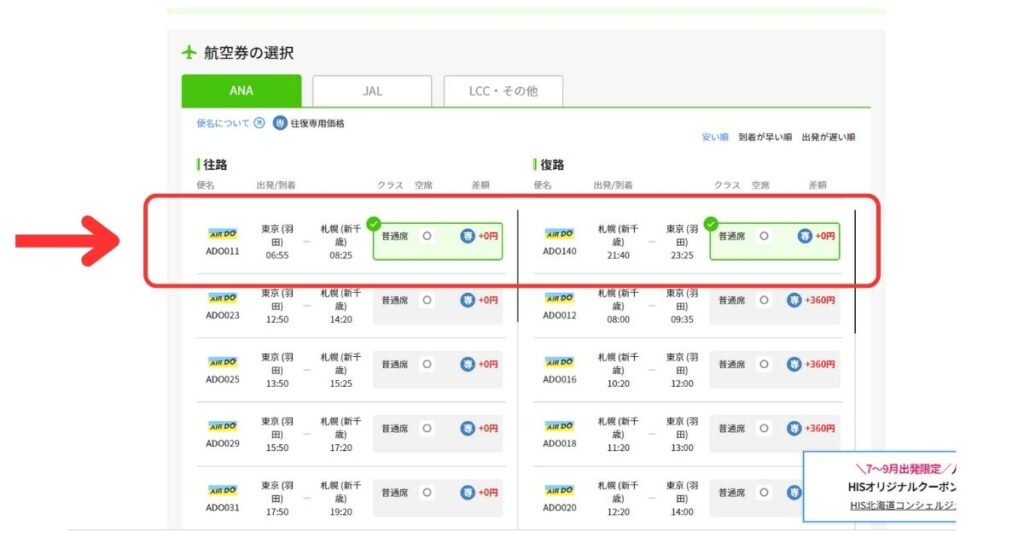Click the green airplane icon beside 航空券の選択
Viewport: 1024px width, 538px height.
tap(189, 52)
